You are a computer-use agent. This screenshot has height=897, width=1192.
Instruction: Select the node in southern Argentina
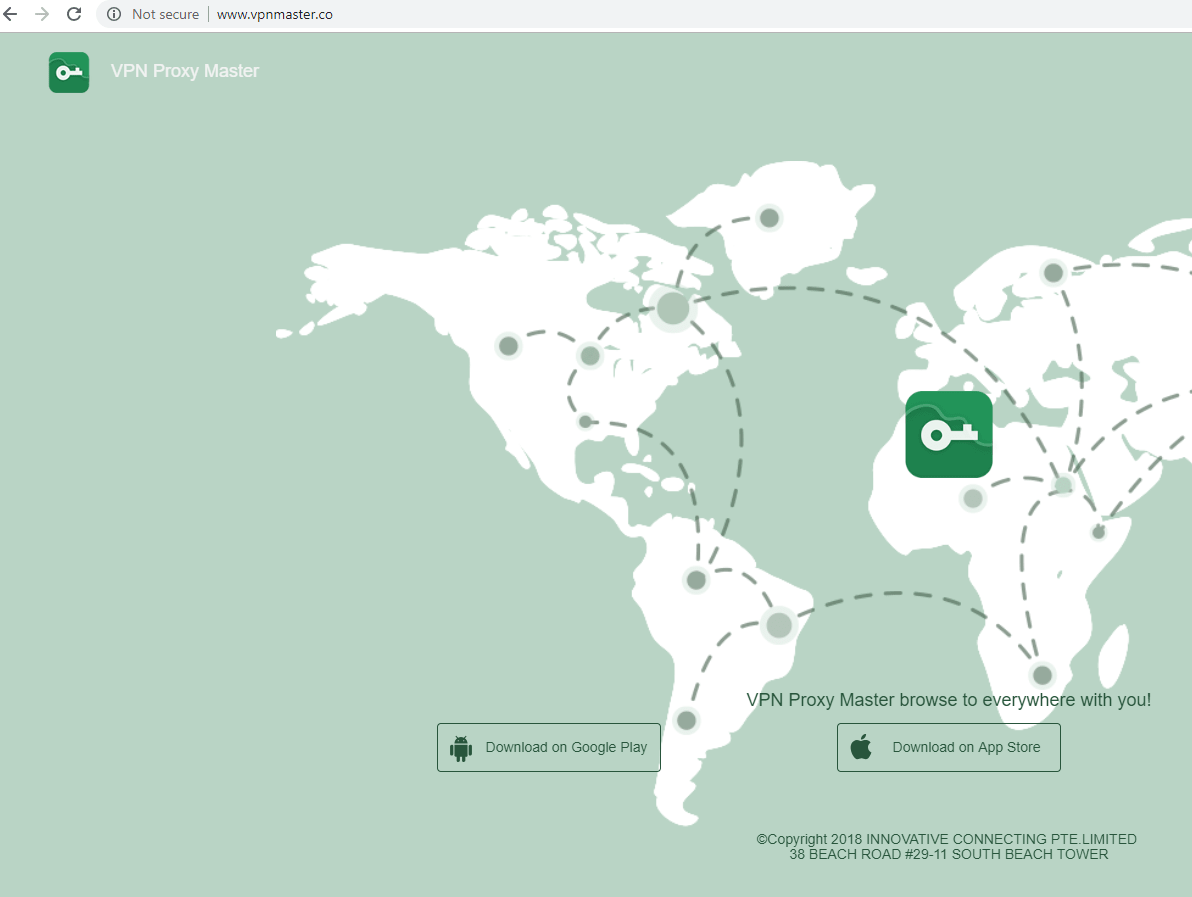[686, 719]
